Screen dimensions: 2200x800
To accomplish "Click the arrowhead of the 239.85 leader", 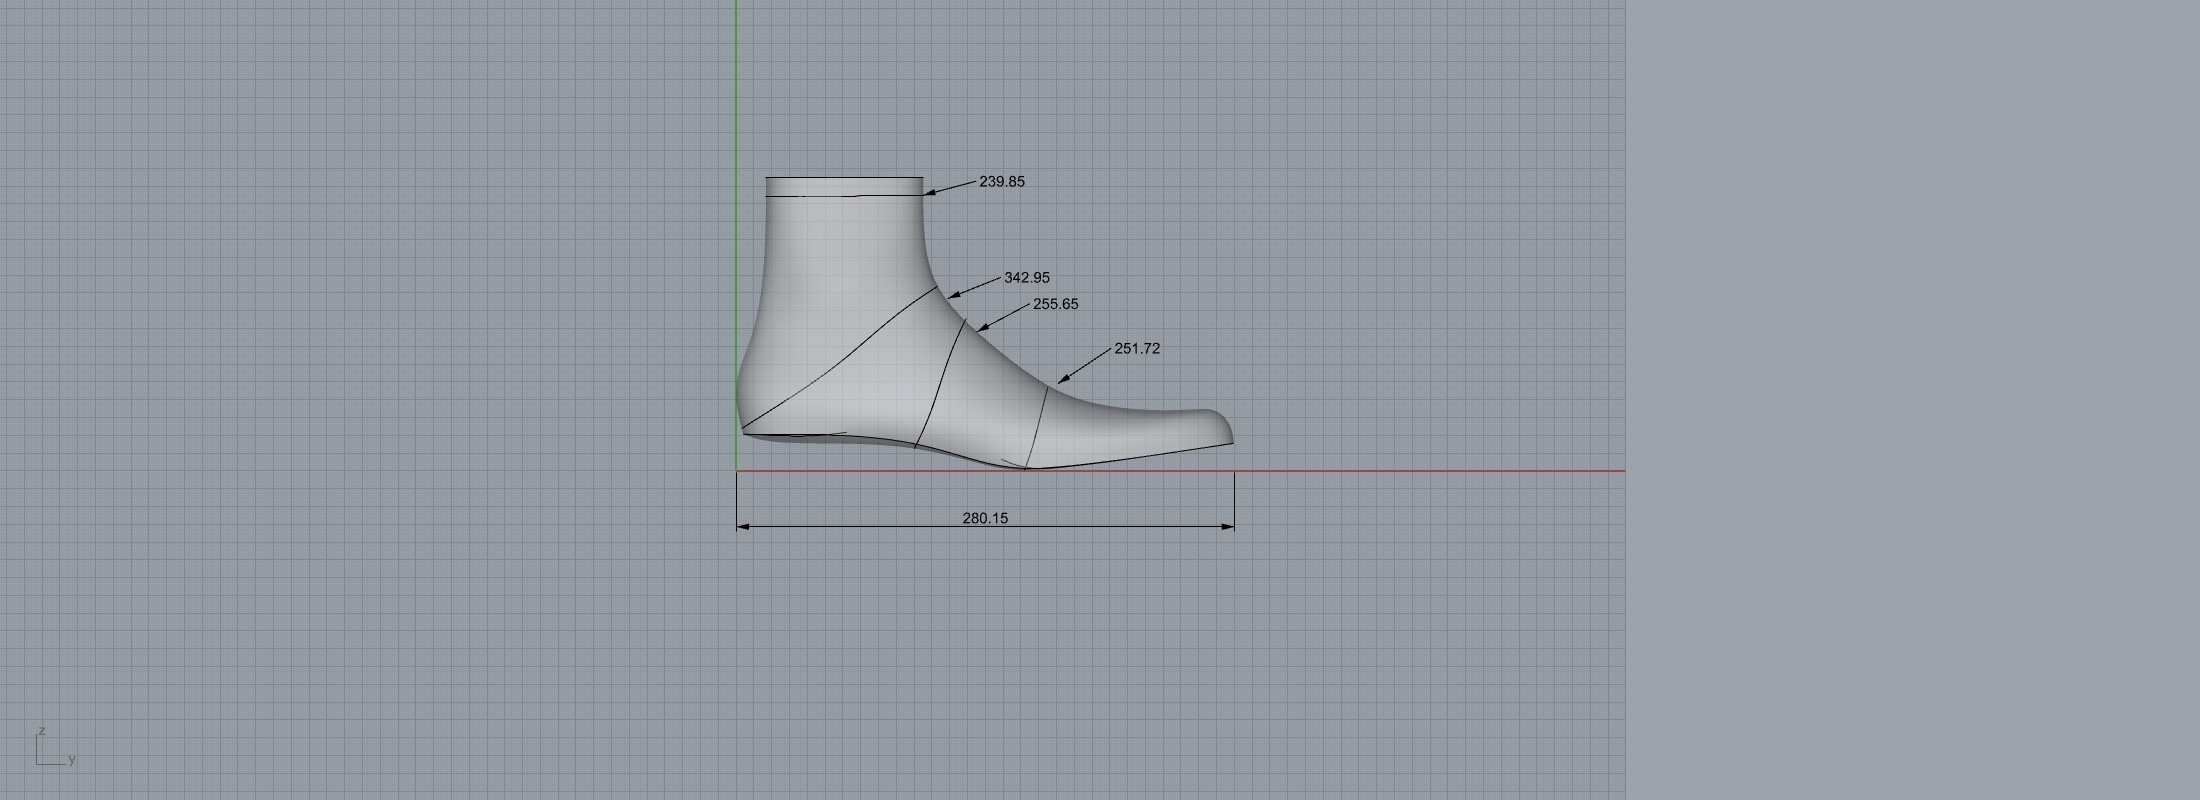I will 929,192.
